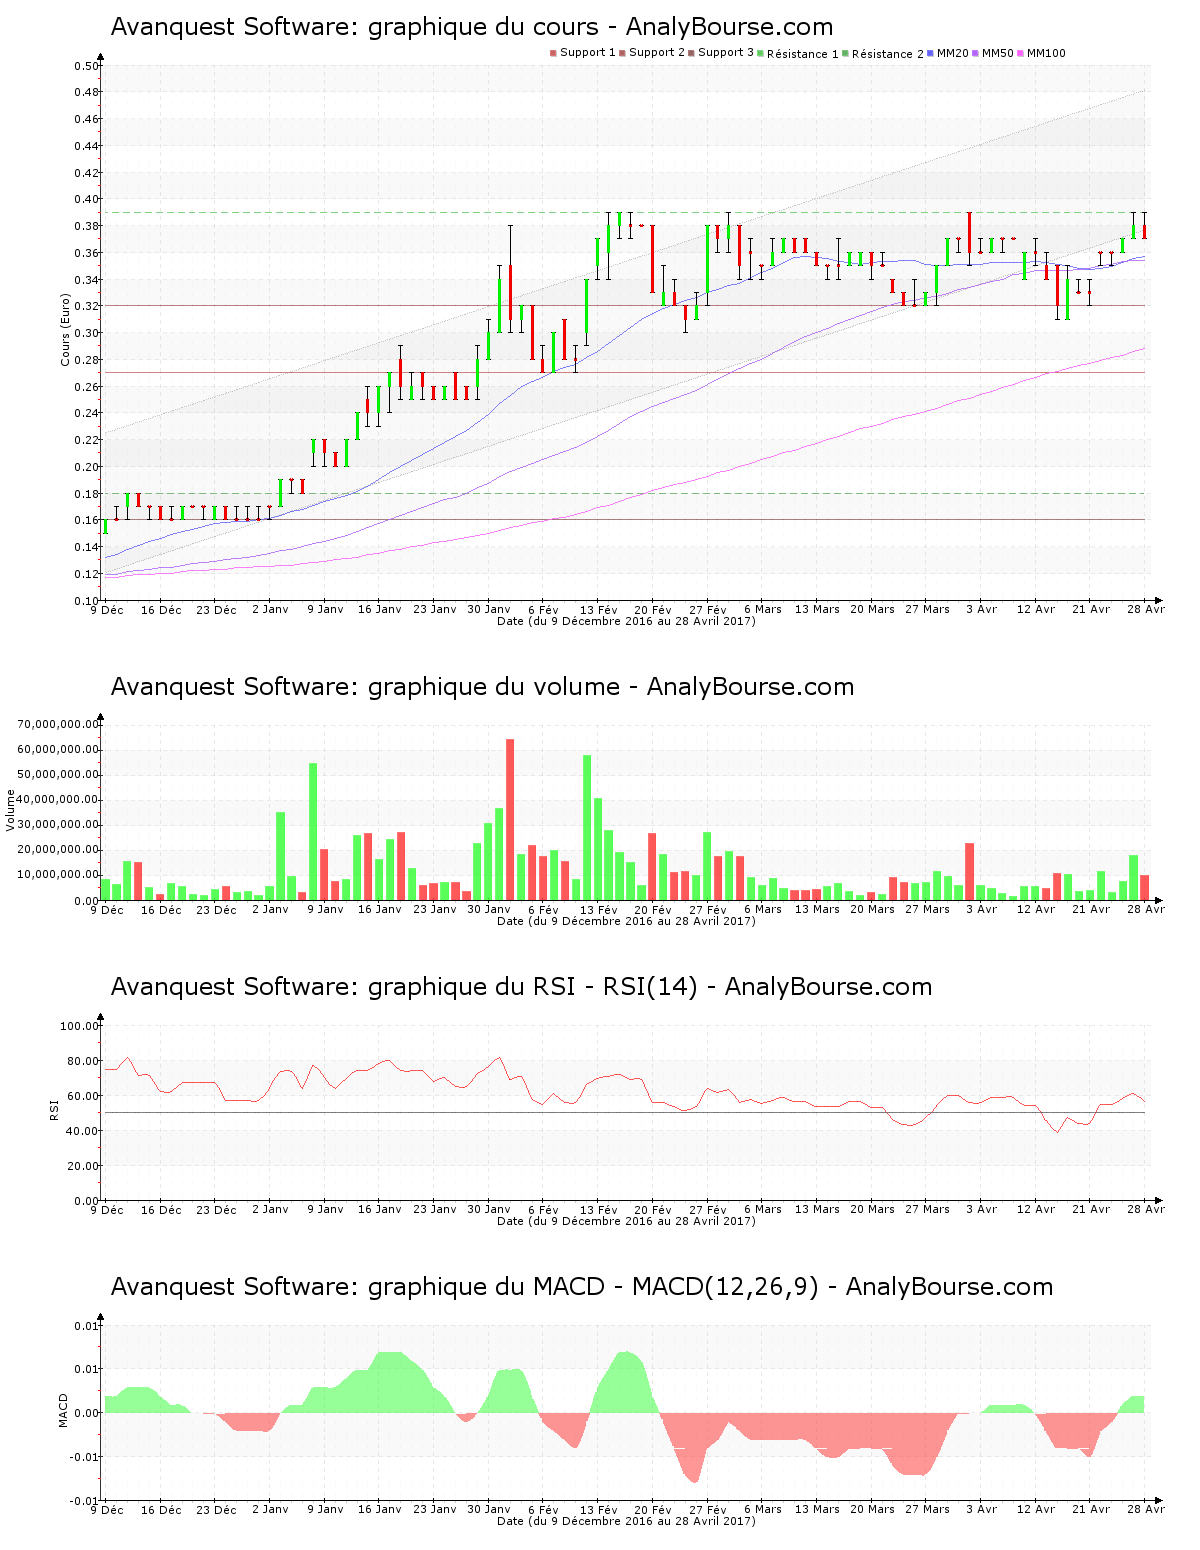
Task: Click the MM20 legend color square
Action: click(x=931, y=53)
